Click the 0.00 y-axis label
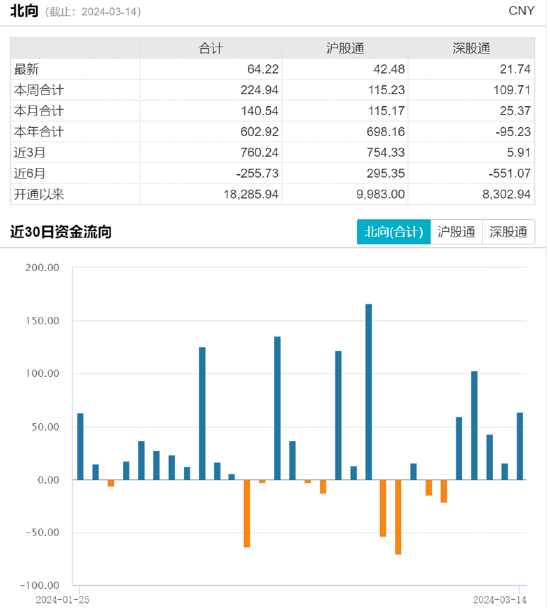This screenshot has width=550, height=608. pos(48,480)
